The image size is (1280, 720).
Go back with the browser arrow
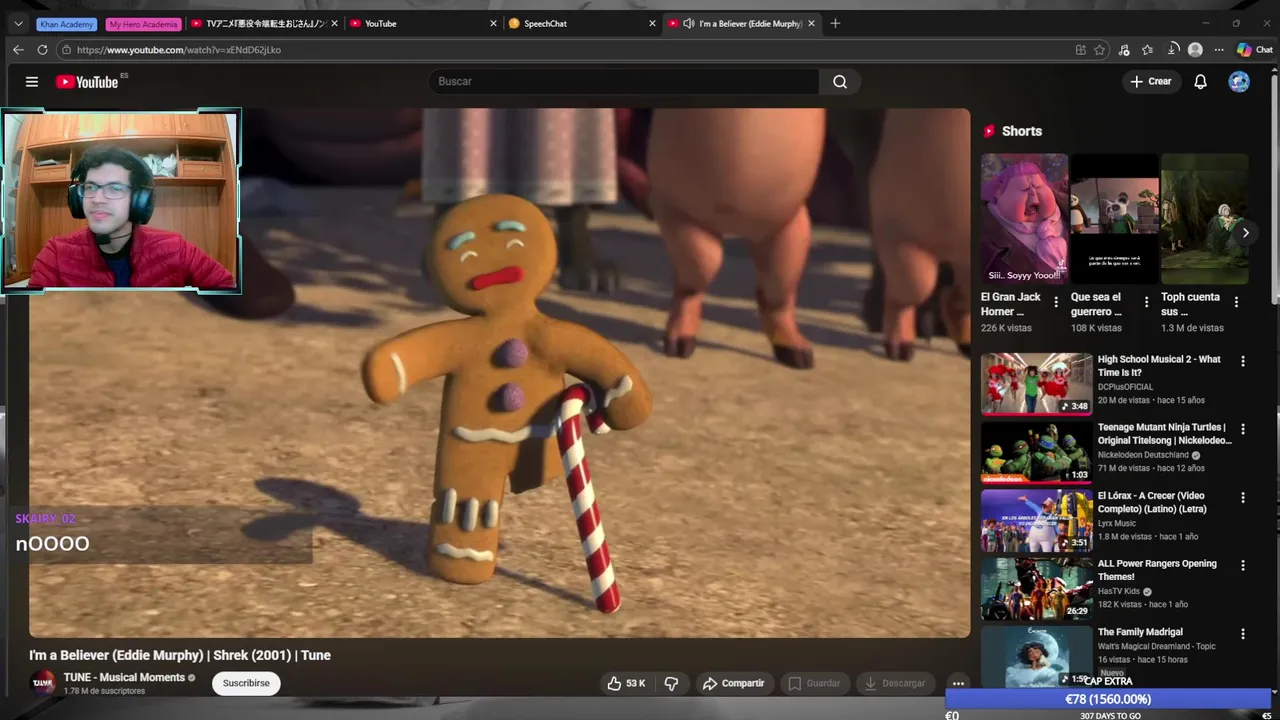[18, 50]
